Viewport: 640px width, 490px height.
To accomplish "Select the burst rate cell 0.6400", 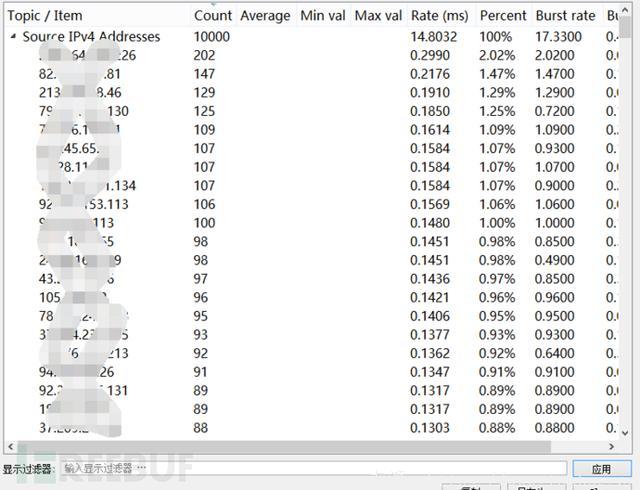I will (555, 353).
